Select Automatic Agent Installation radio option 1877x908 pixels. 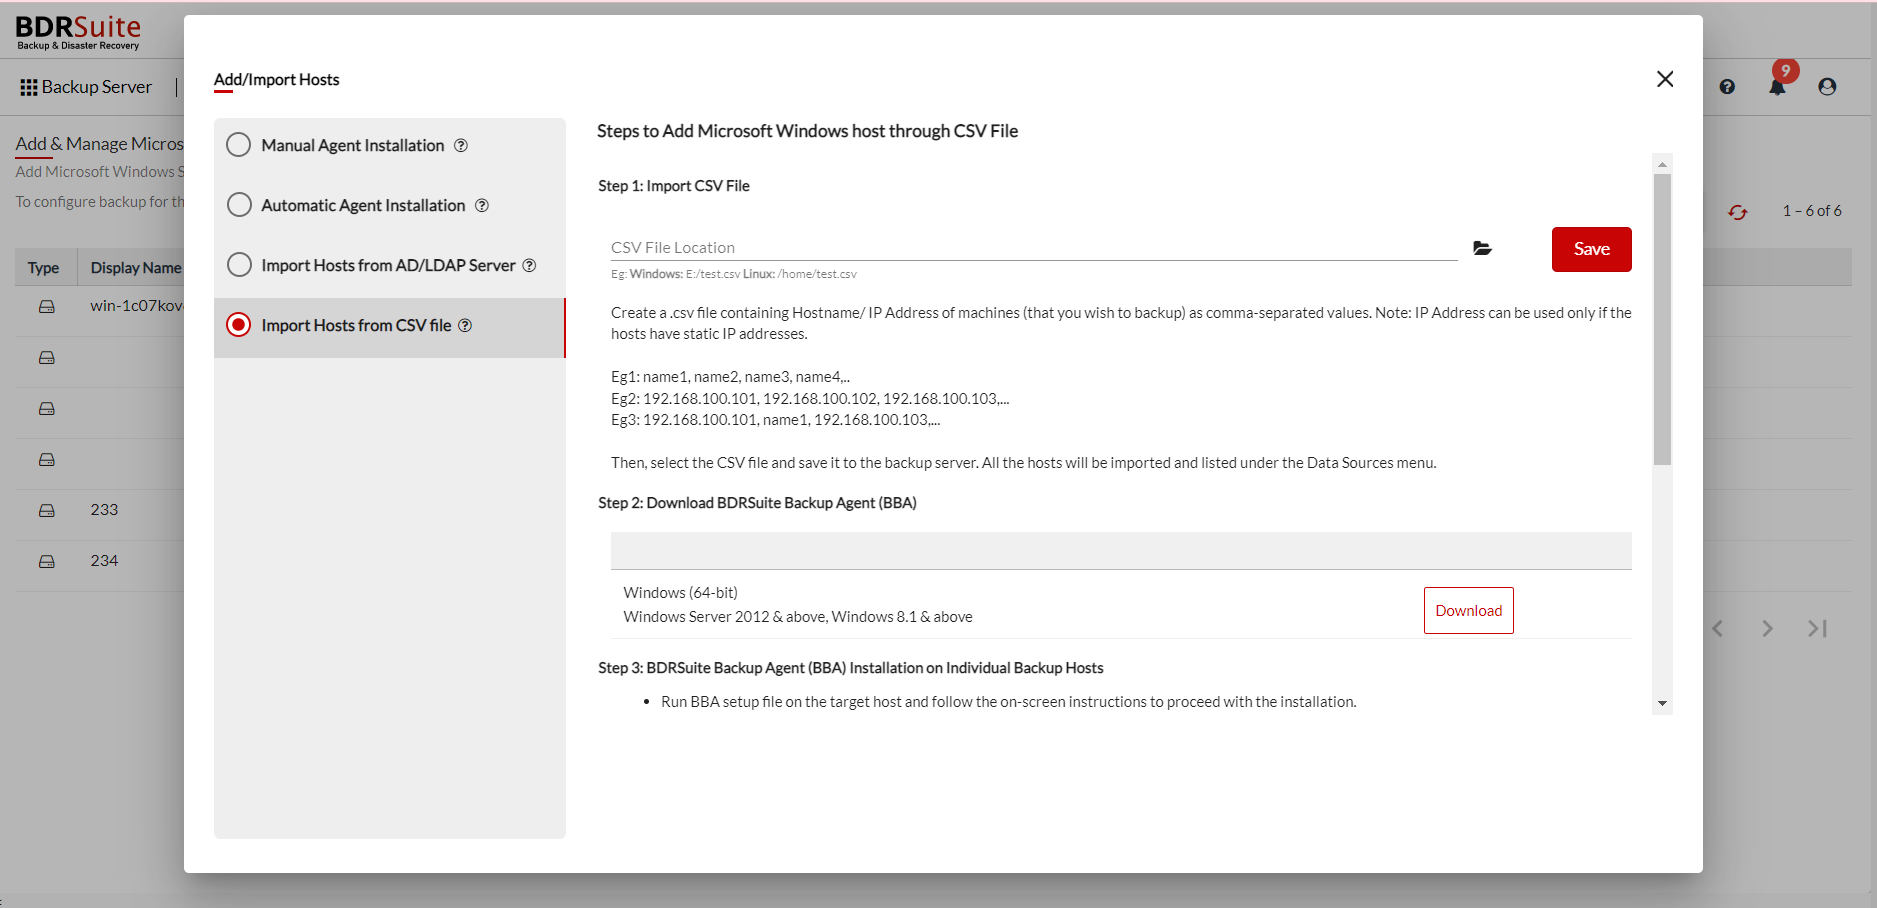238,205
